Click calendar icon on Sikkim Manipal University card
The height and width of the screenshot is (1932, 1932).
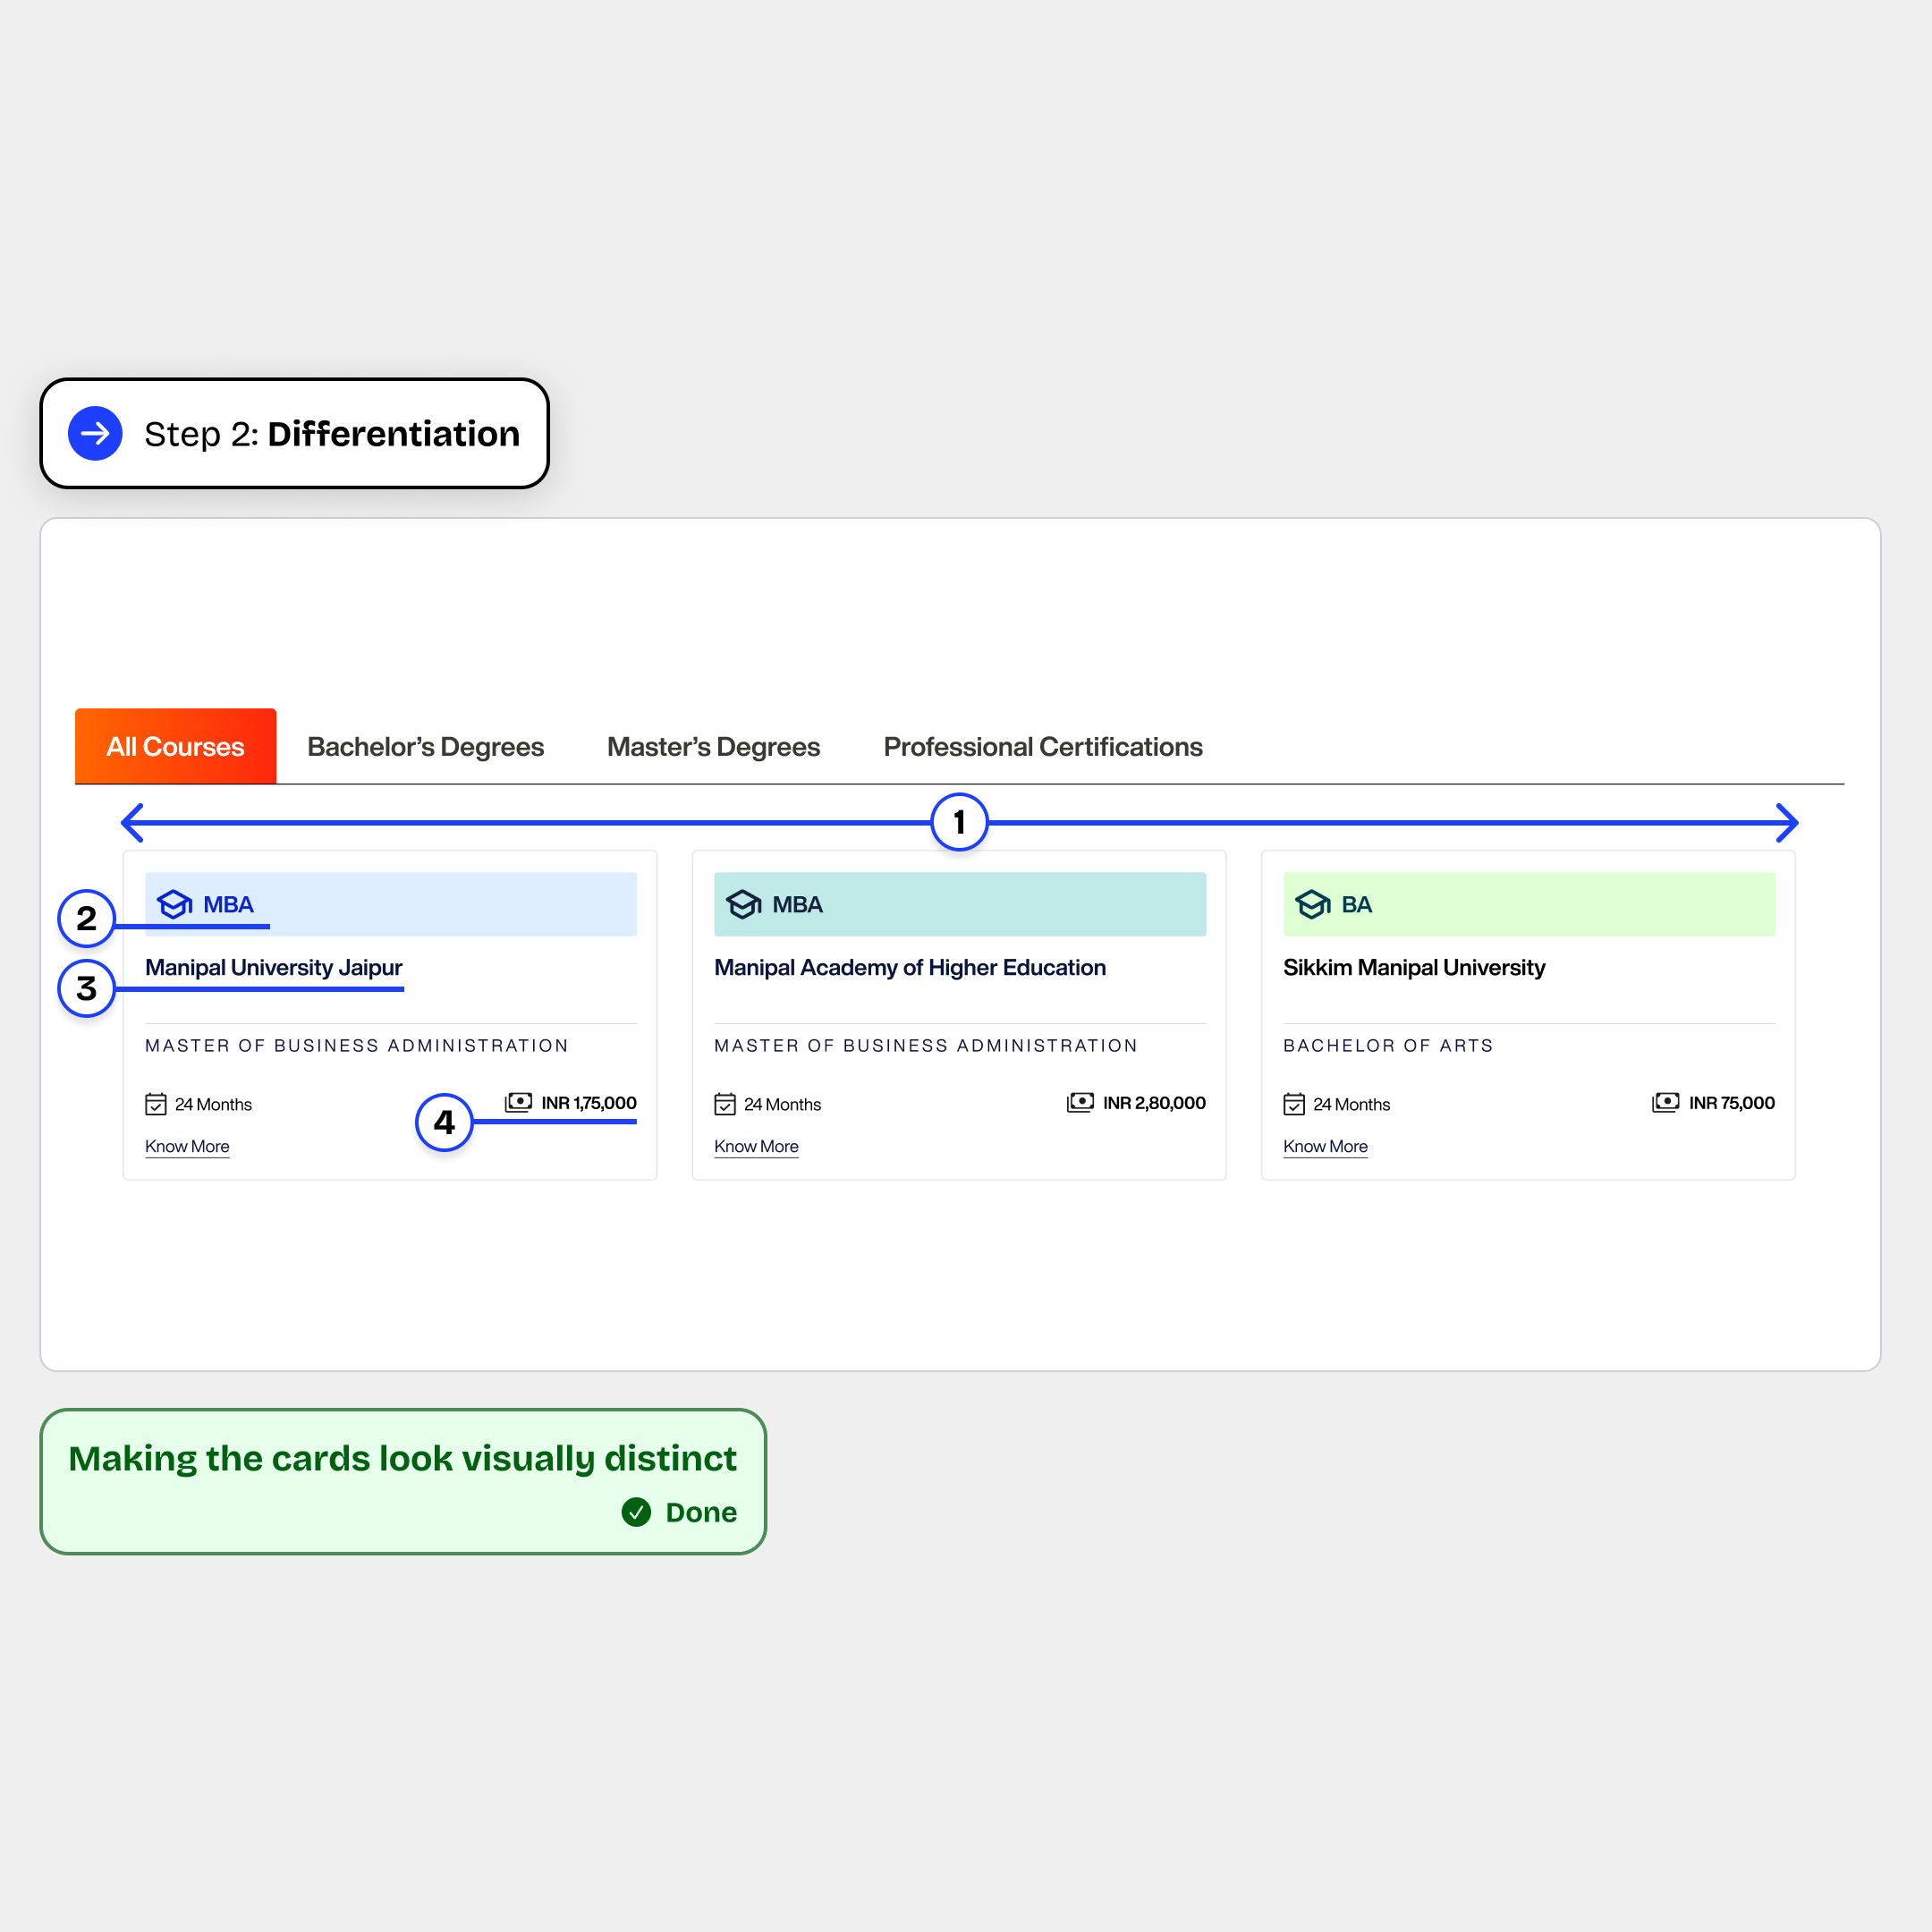[x=1294, y=1104]
